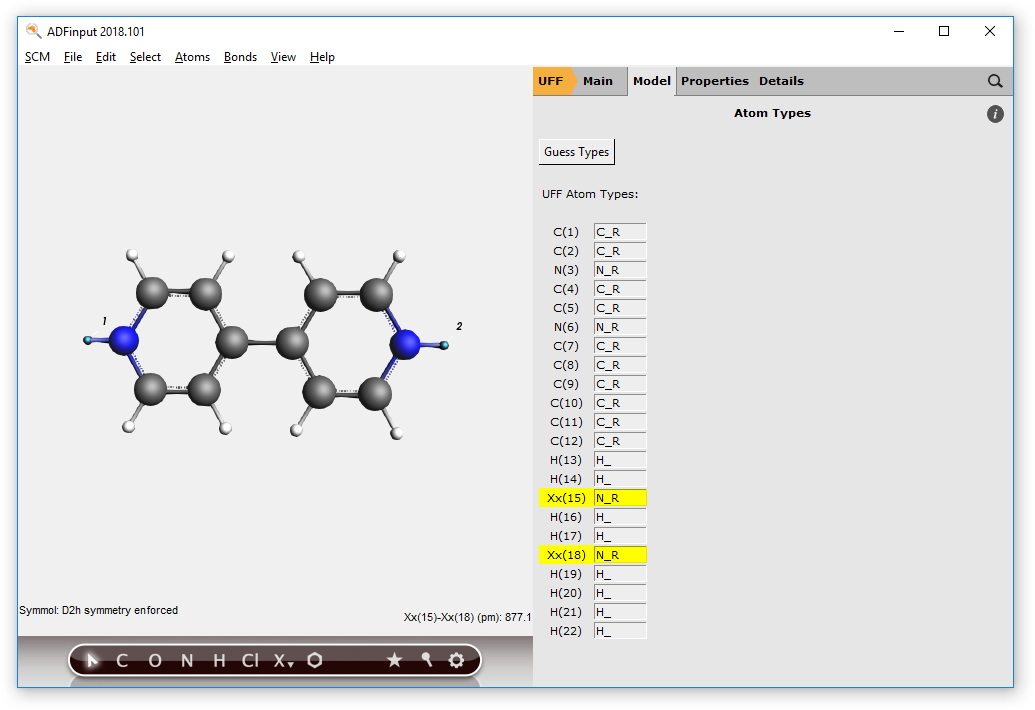Open the Details panel tab
Screen dimensions: 1035x710
point(781,81)
